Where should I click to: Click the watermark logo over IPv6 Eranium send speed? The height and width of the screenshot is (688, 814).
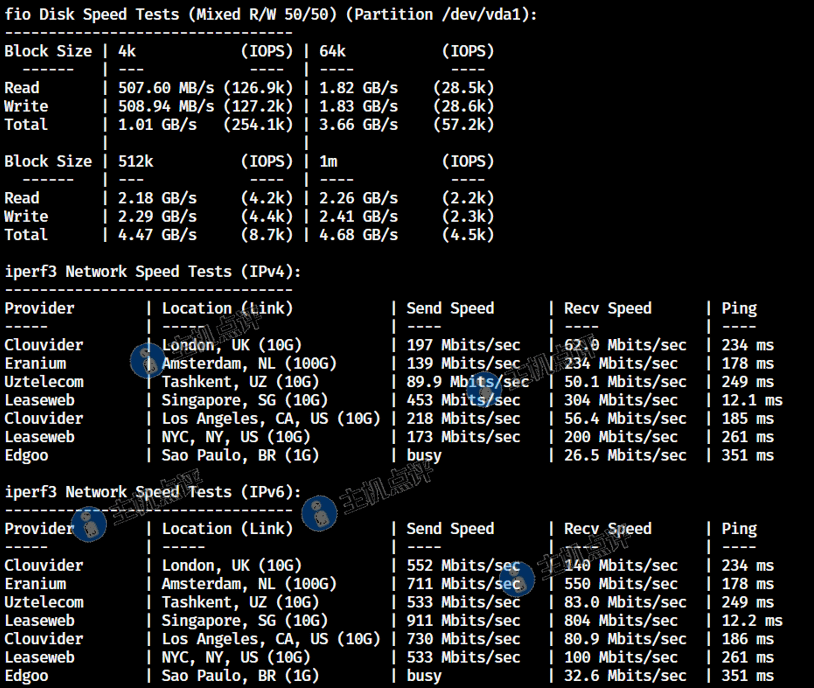click(516, 578)
